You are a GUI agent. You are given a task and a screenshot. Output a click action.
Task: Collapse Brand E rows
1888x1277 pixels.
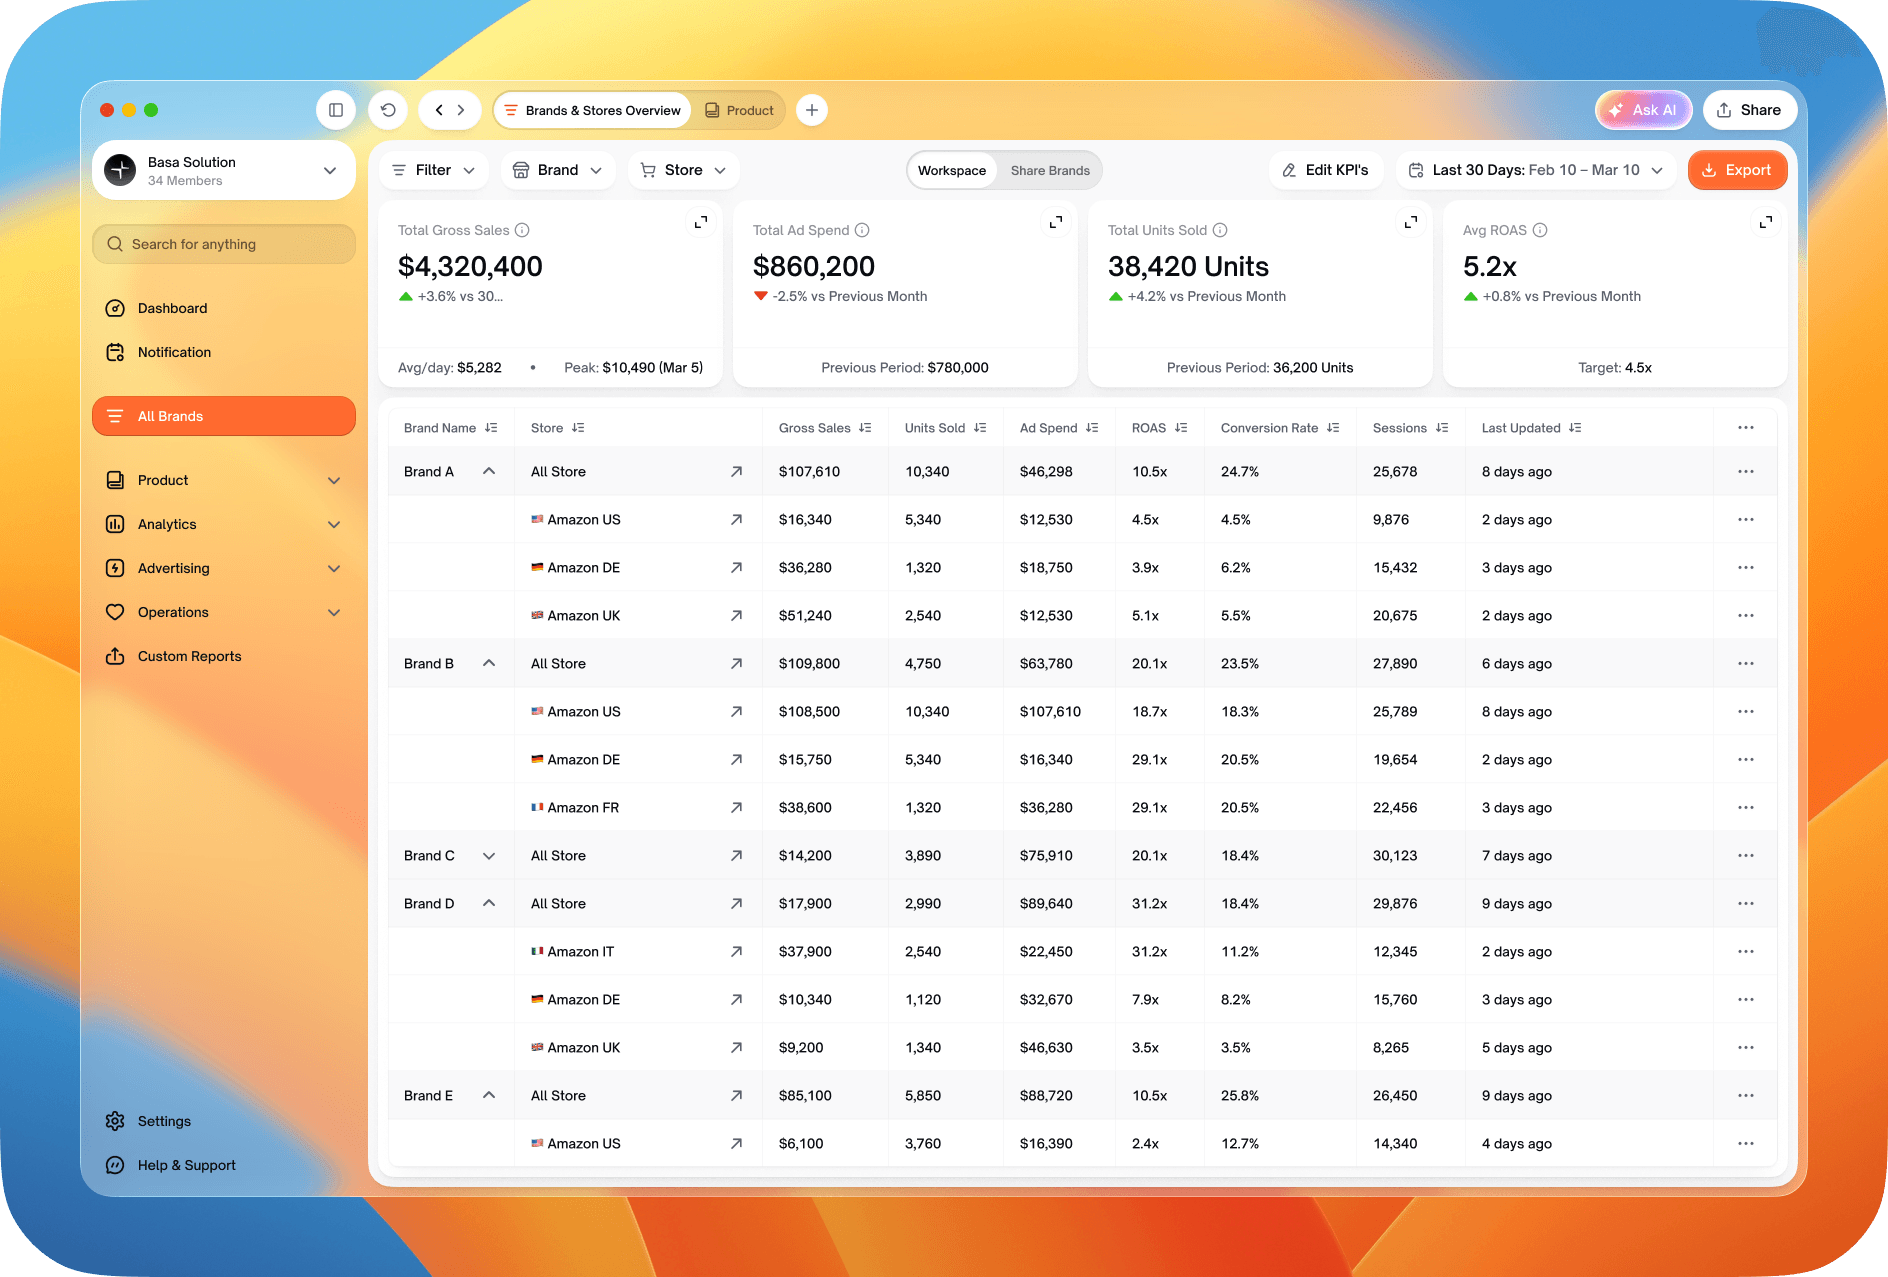[489, 1095]
